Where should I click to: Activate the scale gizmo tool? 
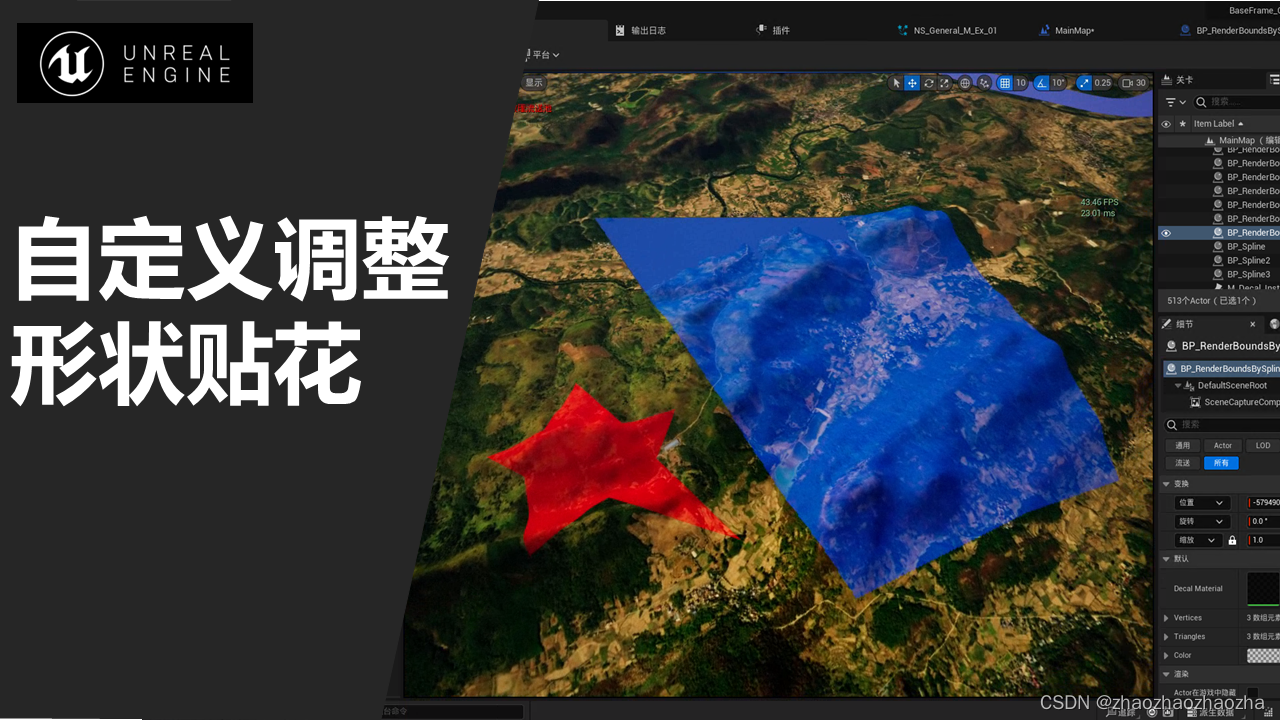coord(944,83)
